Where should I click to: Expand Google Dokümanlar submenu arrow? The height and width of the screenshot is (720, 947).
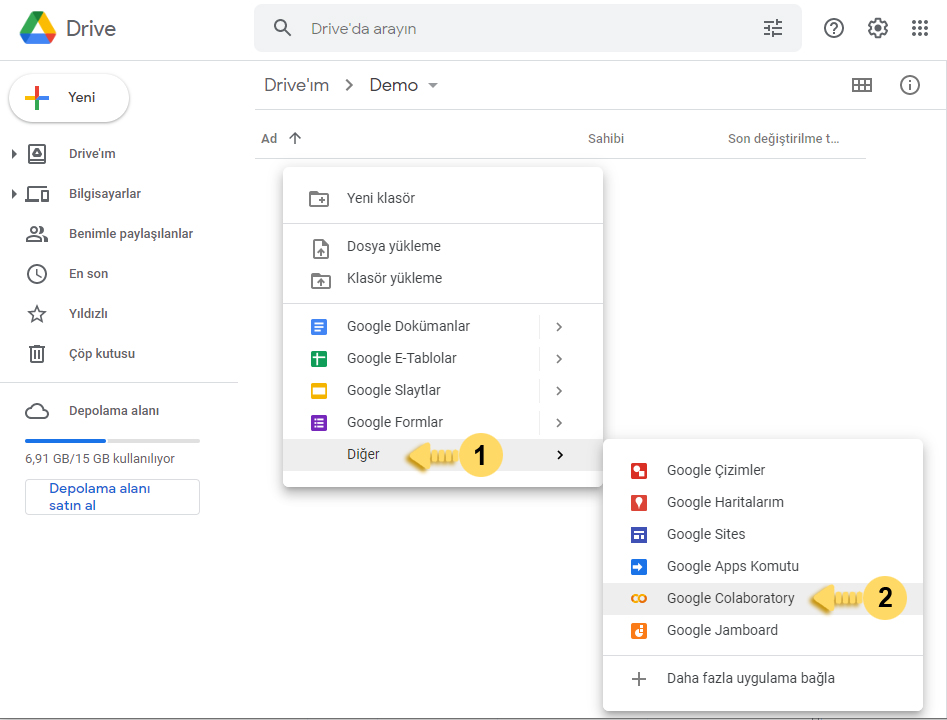[559, 327]
